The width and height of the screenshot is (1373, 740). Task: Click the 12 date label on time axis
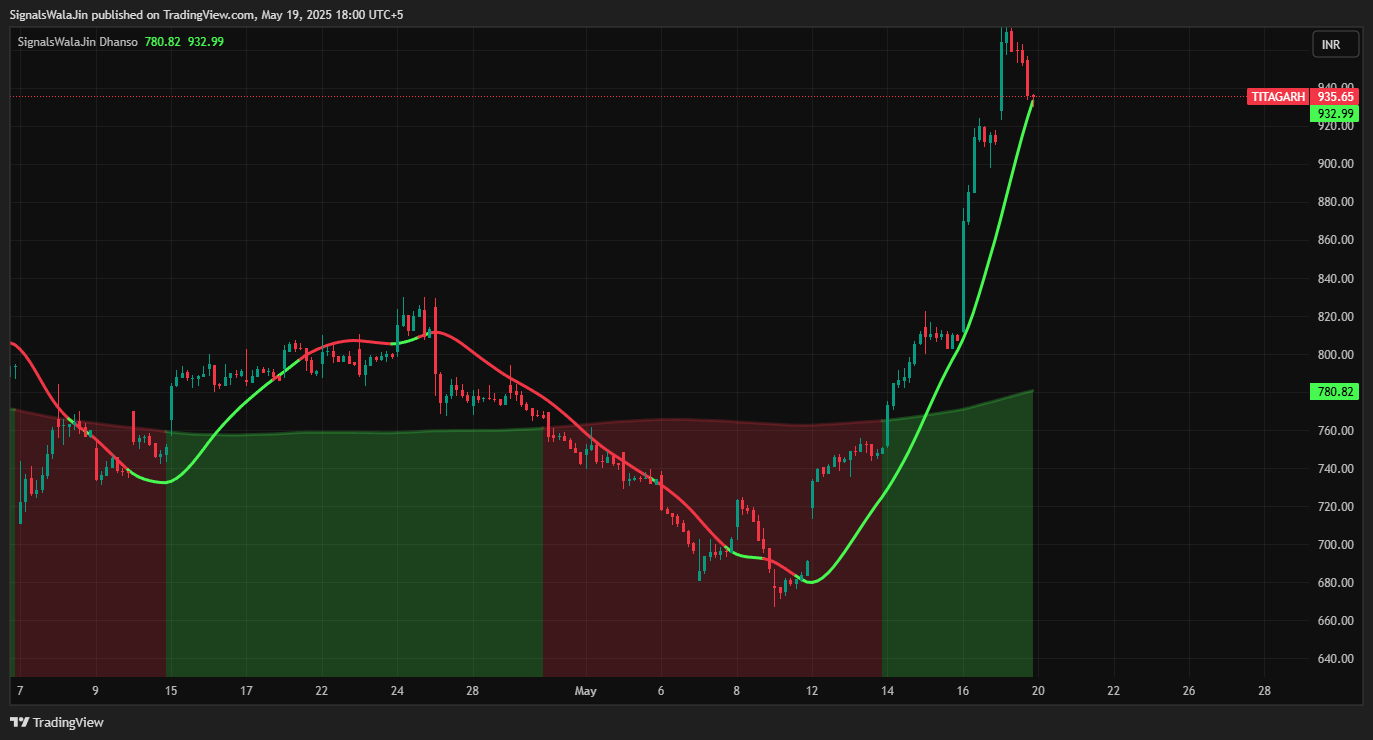pyautogui.click(x=812, y=691)
